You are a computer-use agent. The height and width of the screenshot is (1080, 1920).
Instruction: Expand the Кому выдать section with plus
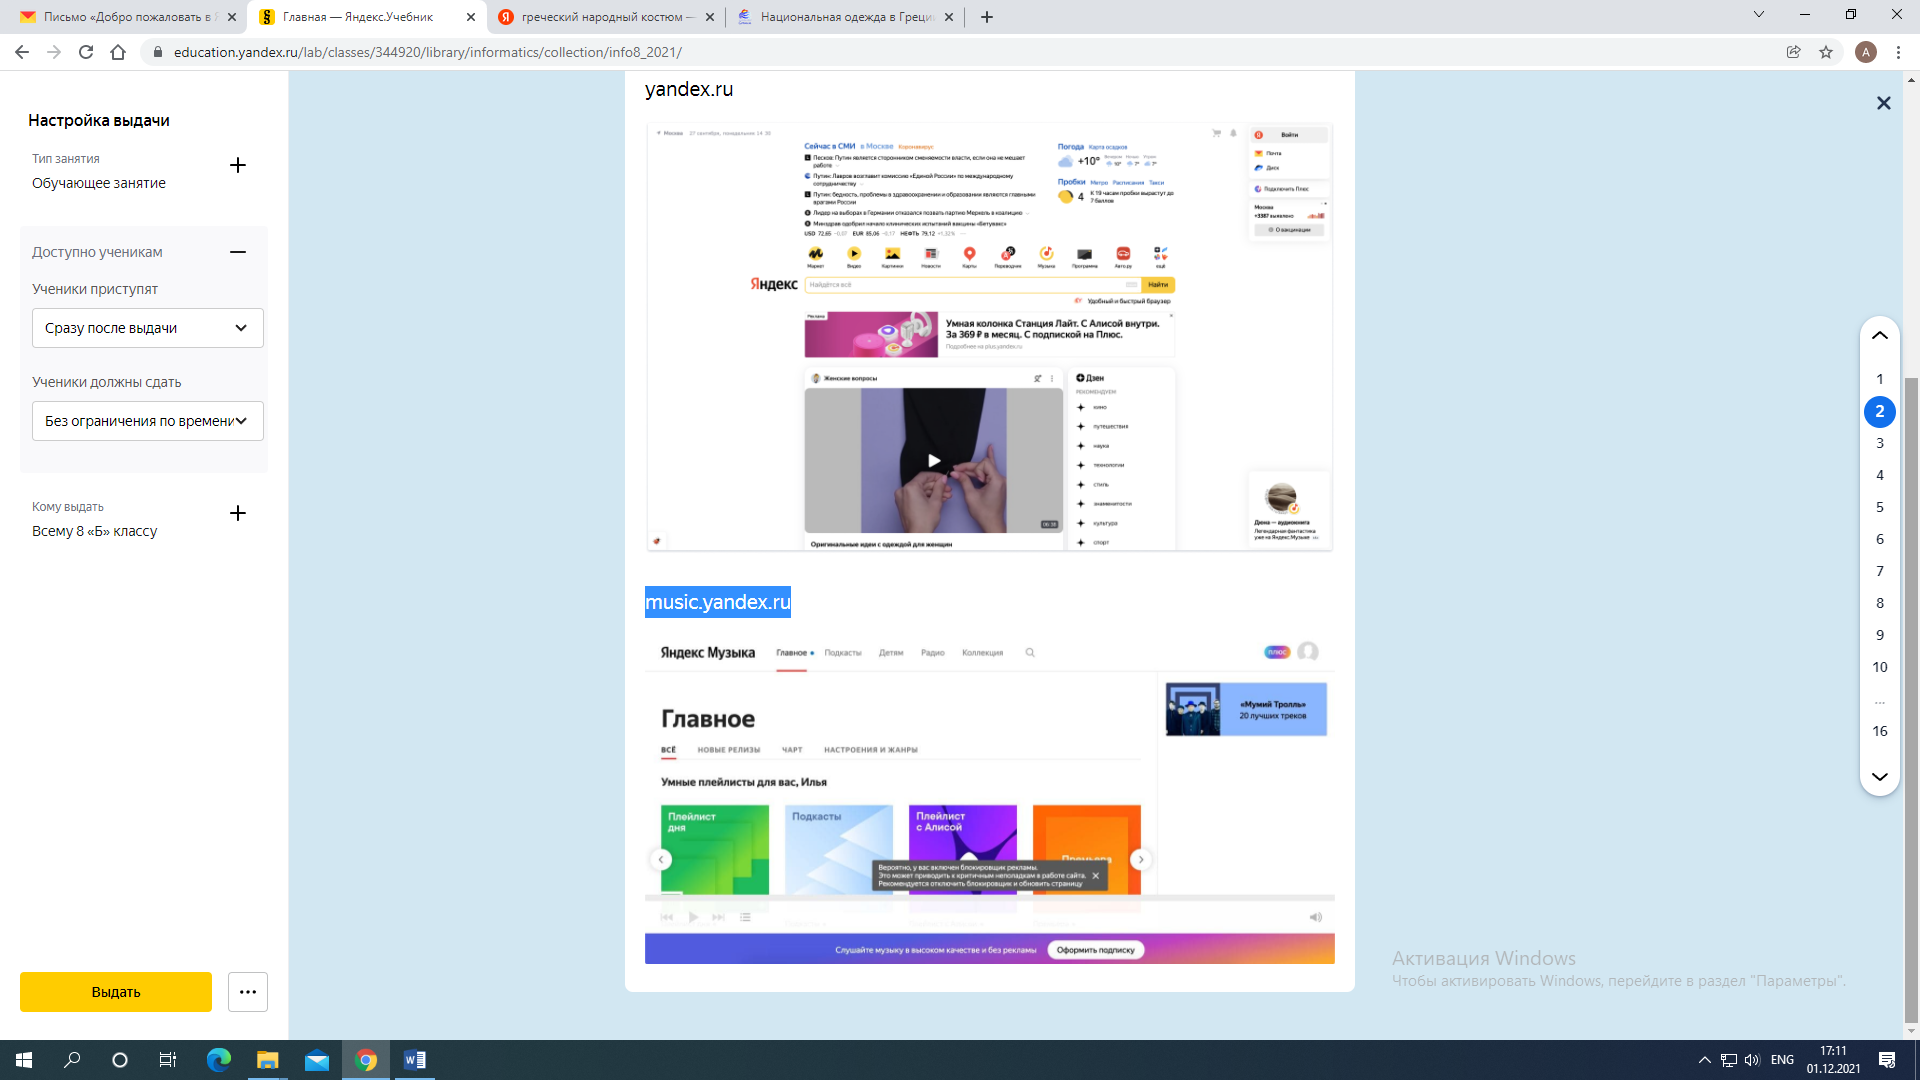238,513
